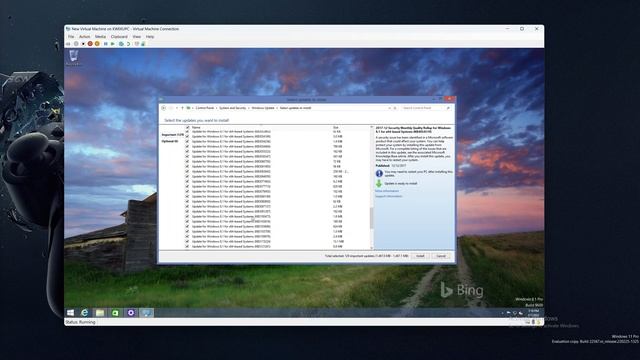Screen dimensions: 640x360
Task: Open the More information link
Action: pos(387,191)
